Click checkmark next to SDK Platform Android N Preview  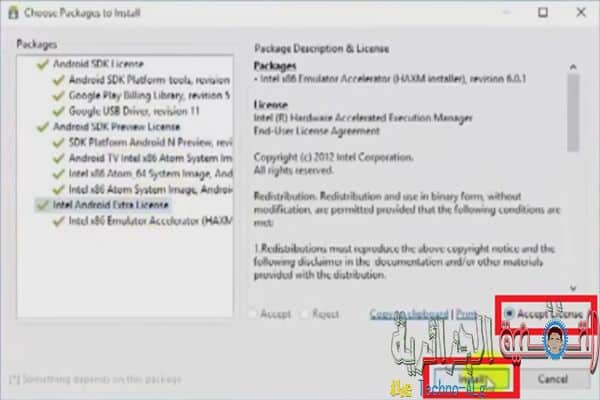point(58,143)
